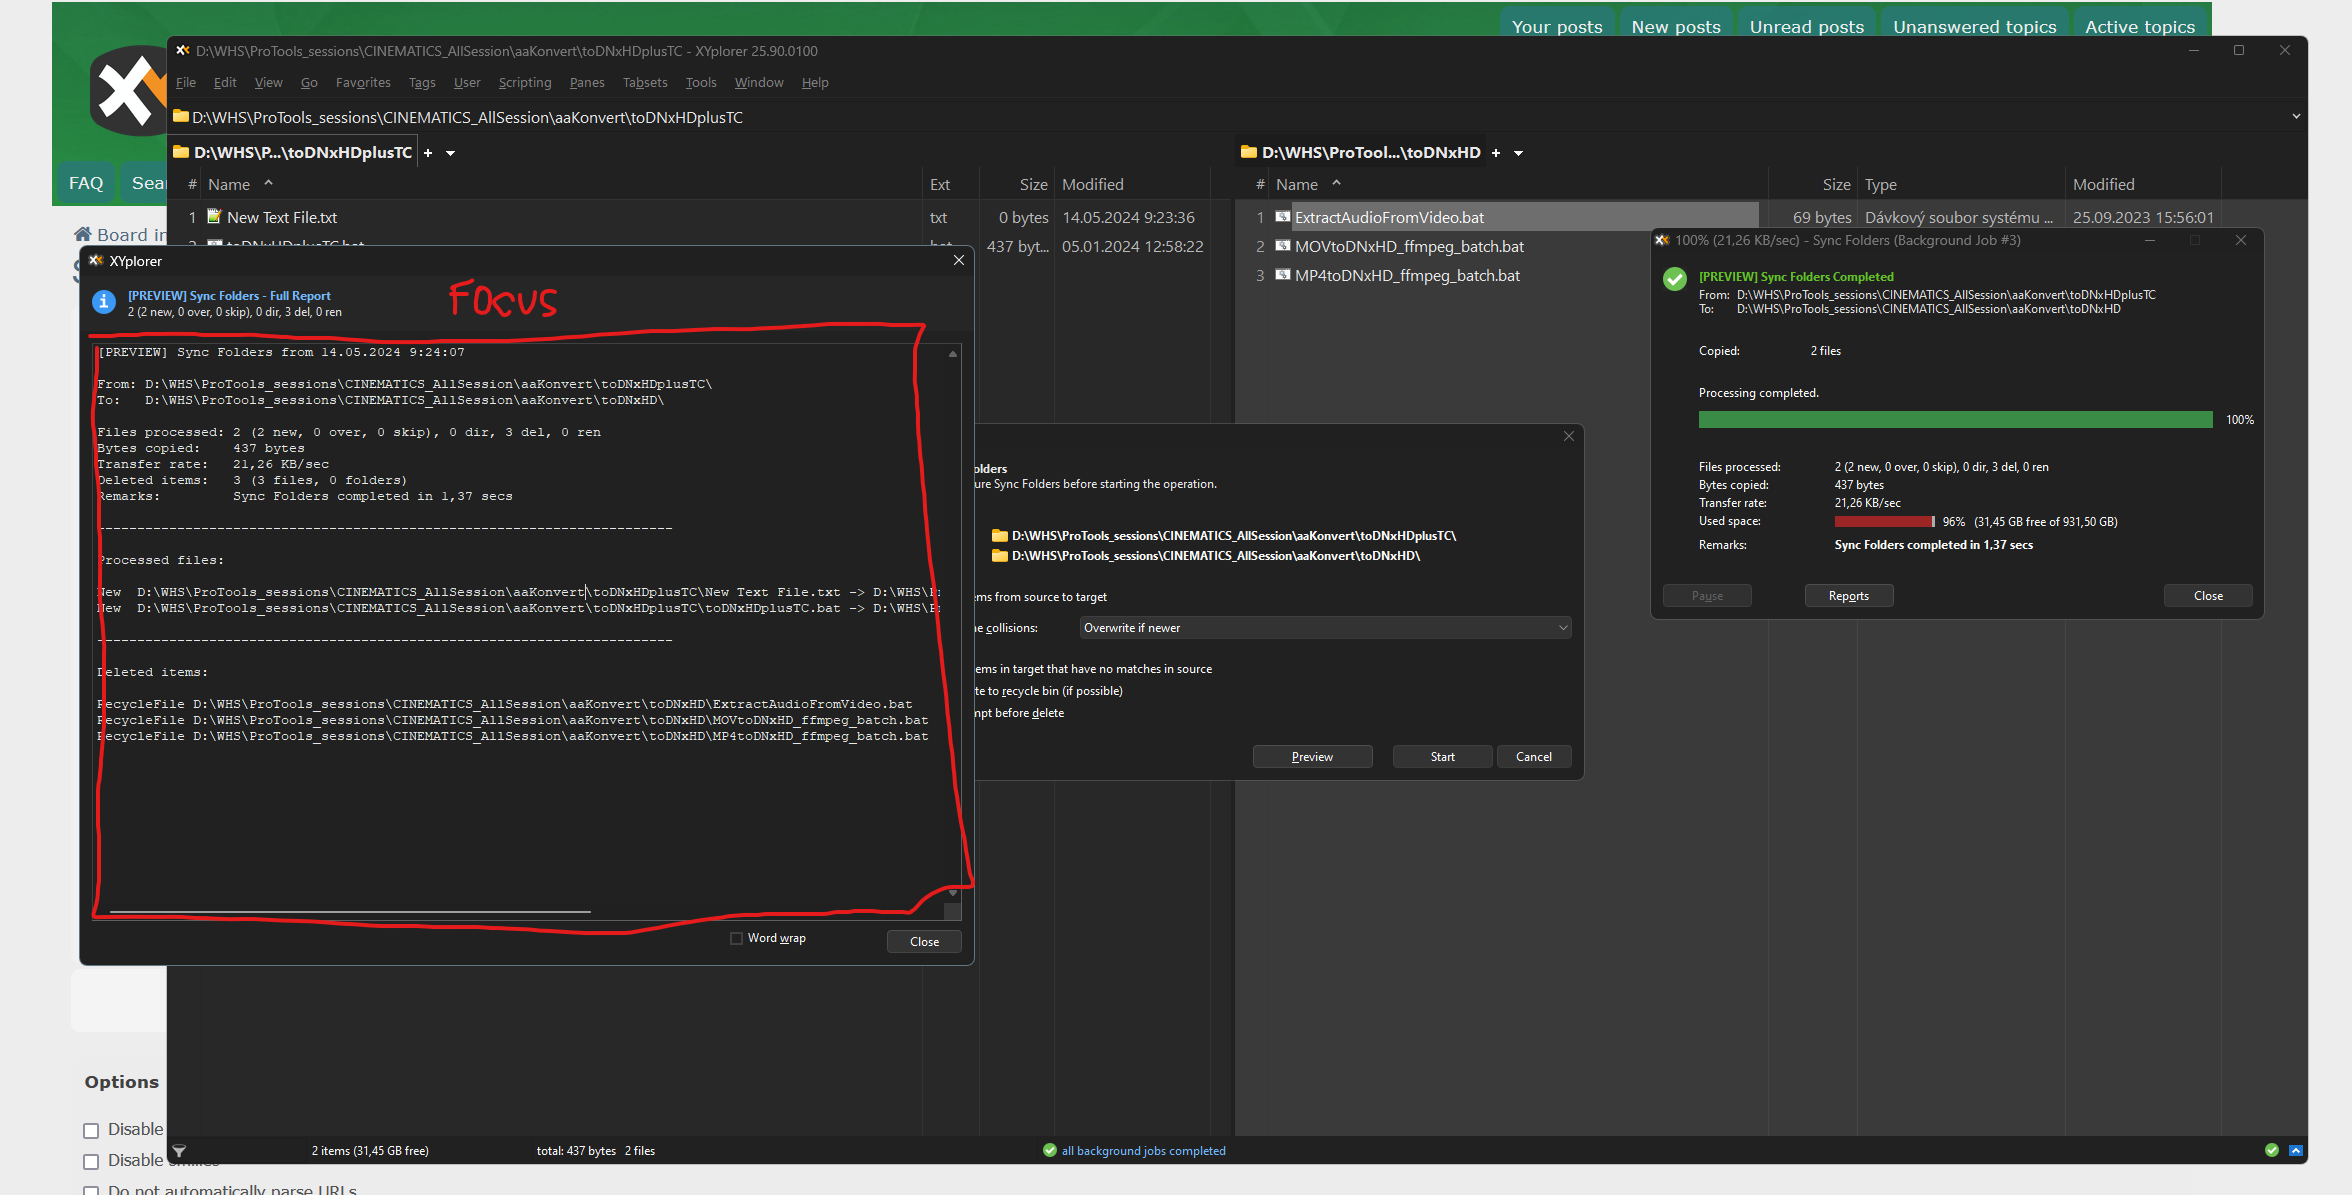Click the filter funnel icon in status bar
The image size is (2352, 1195).
[x=179, y=1151]
